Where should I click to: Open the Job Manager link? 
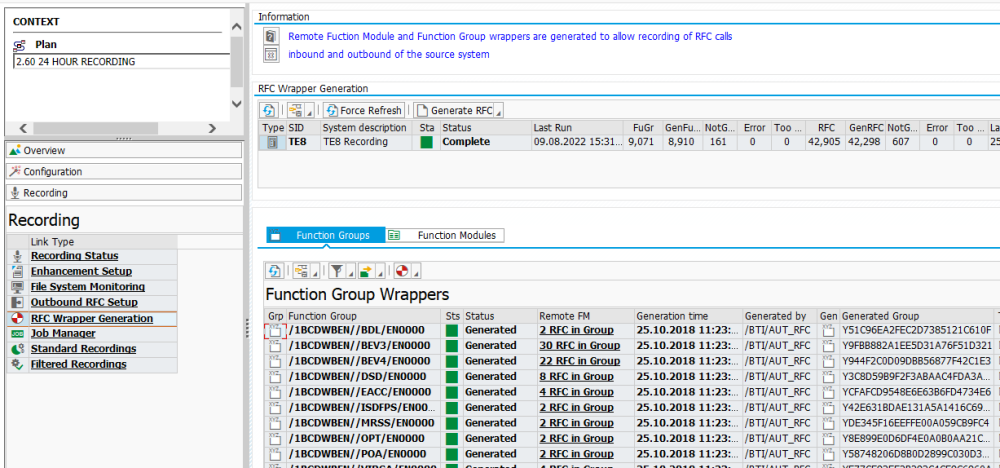click(63, 333)
